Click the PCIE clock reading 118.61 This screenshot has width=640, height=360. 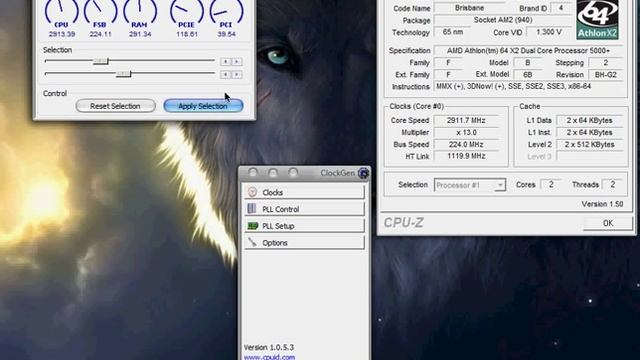[187, 34]
